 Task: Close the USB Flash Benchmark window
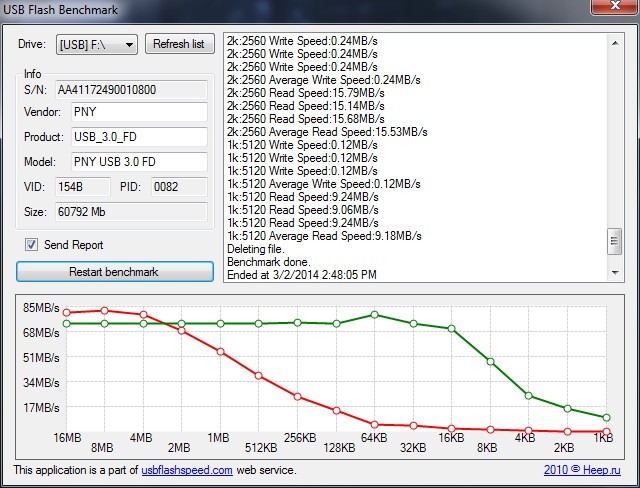[x=615, y=6]
